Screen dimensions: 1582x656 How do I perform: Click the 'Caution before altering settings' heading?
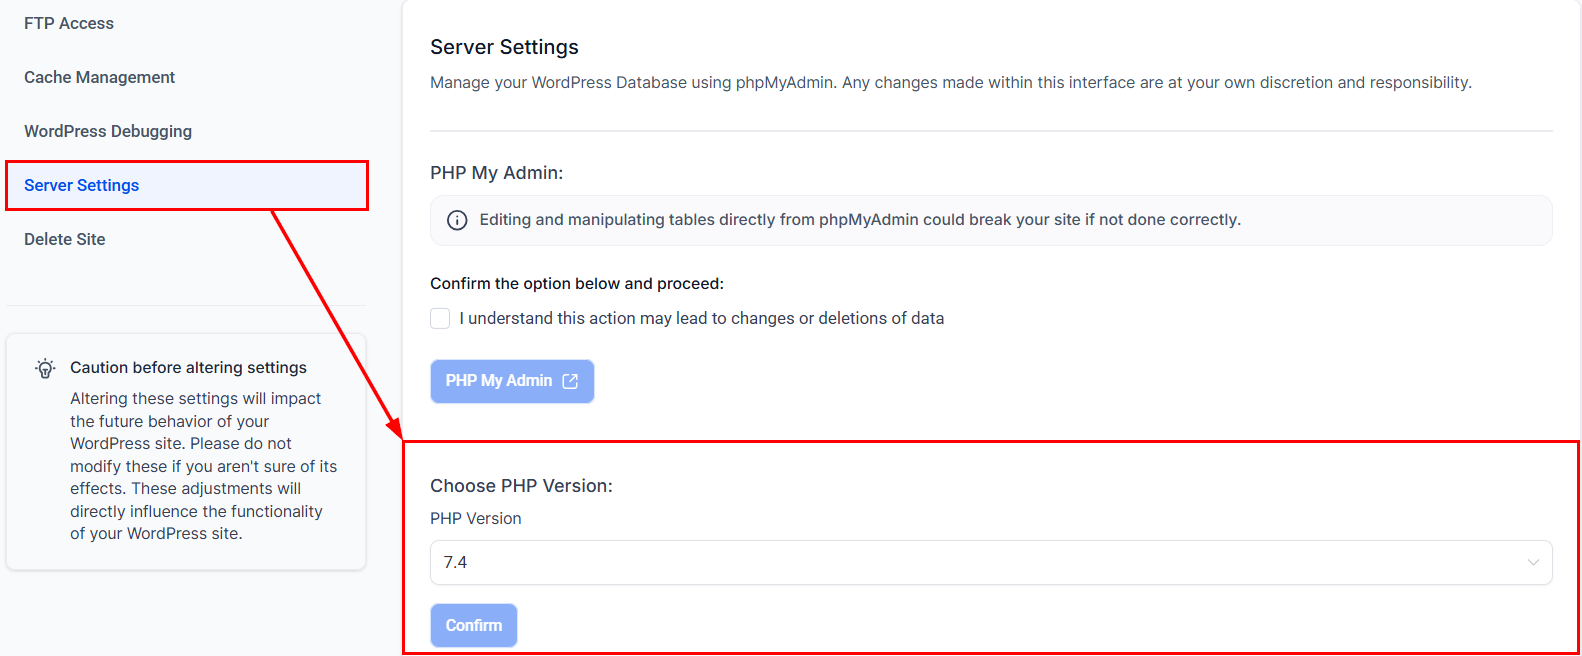click(x=188, y=367)
